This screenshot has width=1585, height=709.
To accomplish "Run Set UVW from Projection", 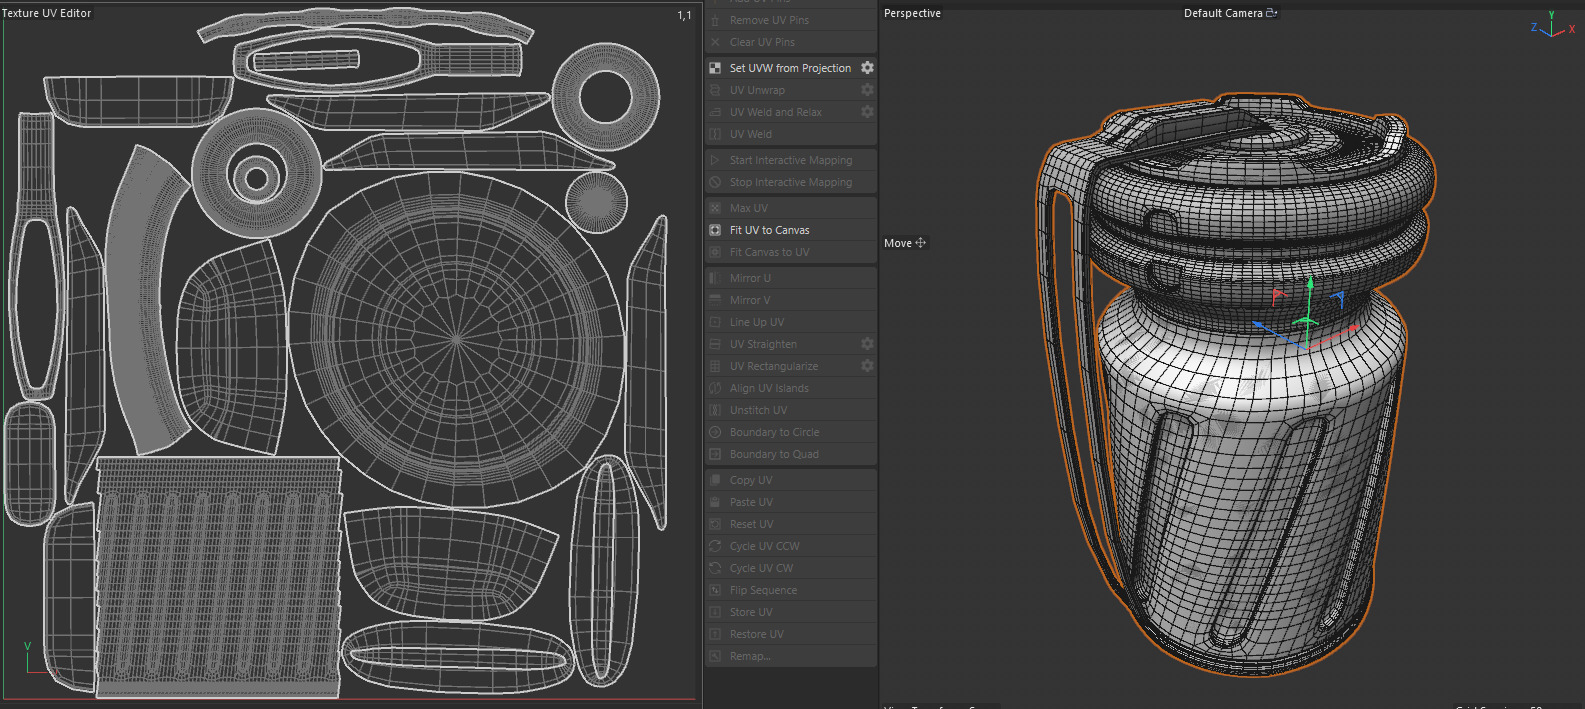I will [783, 68].
